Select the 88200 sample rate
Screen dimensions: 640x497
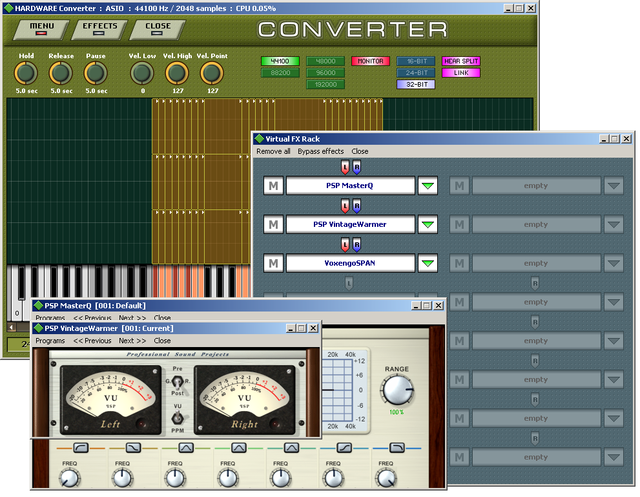(x=280, y=73)
